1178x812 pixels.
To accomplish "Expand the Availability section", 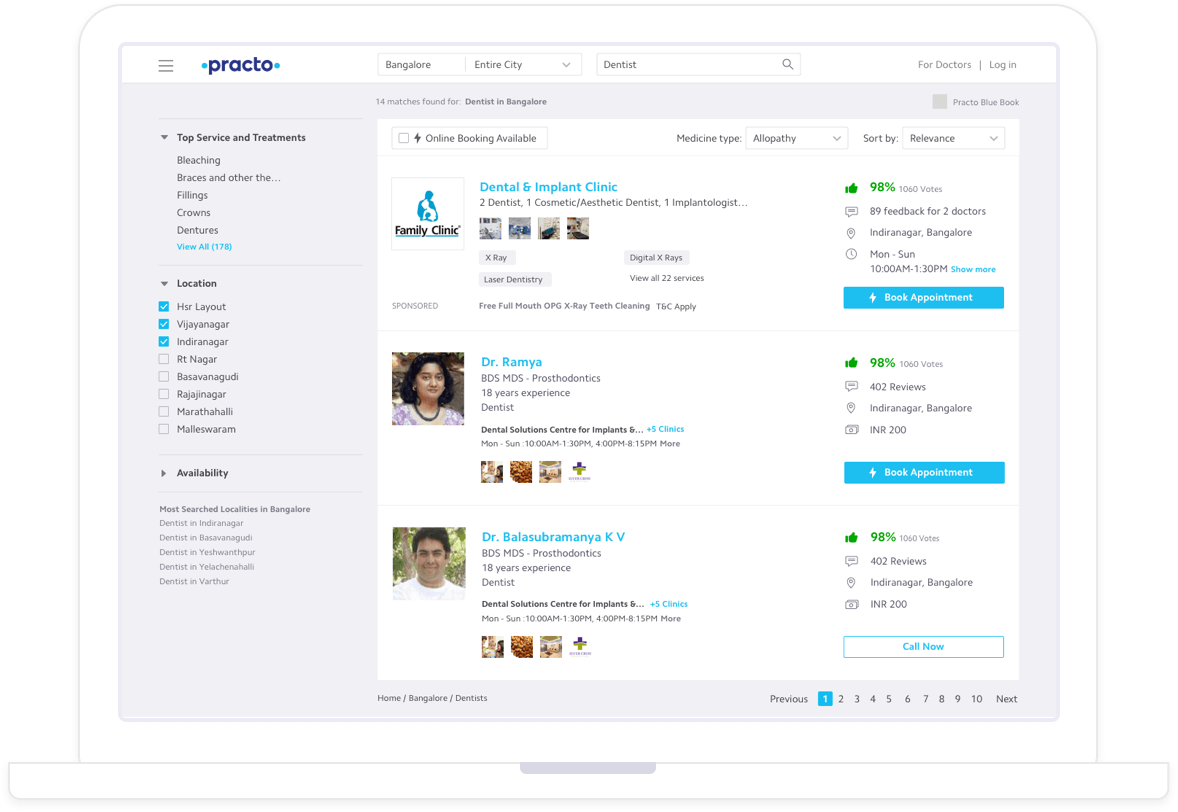I will pyautogui.click(x=164, y=473).
